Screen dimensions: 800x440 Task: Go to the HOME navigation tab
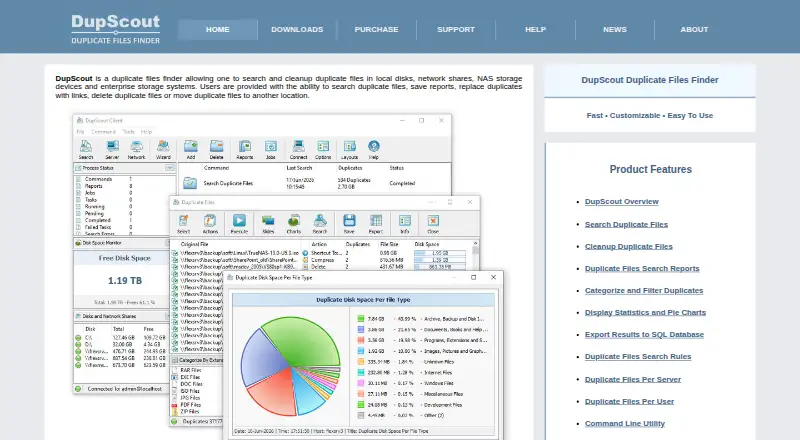(x=217, y=30)
